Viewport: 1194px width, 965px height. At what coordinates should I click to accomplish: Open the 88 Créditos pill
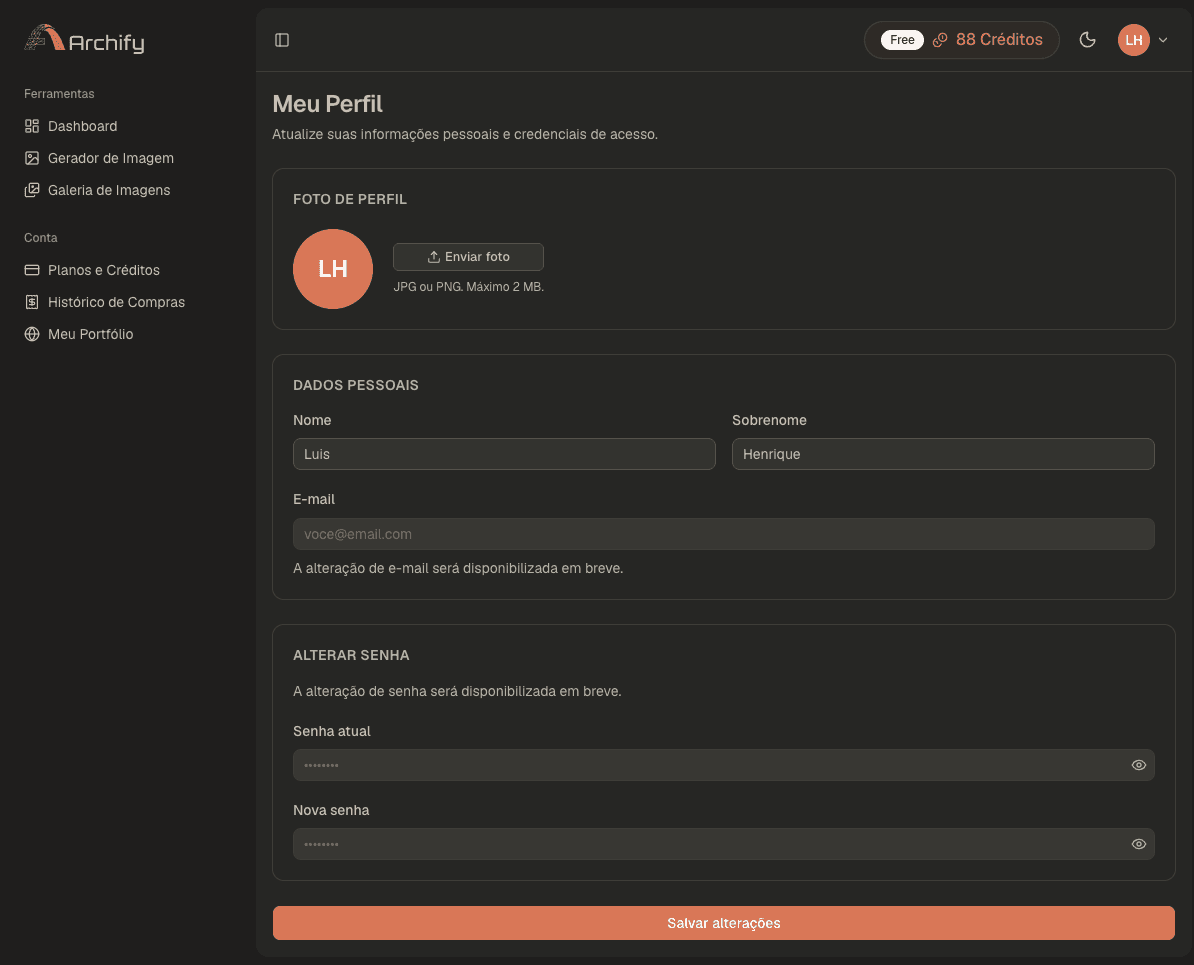[962, 40]
